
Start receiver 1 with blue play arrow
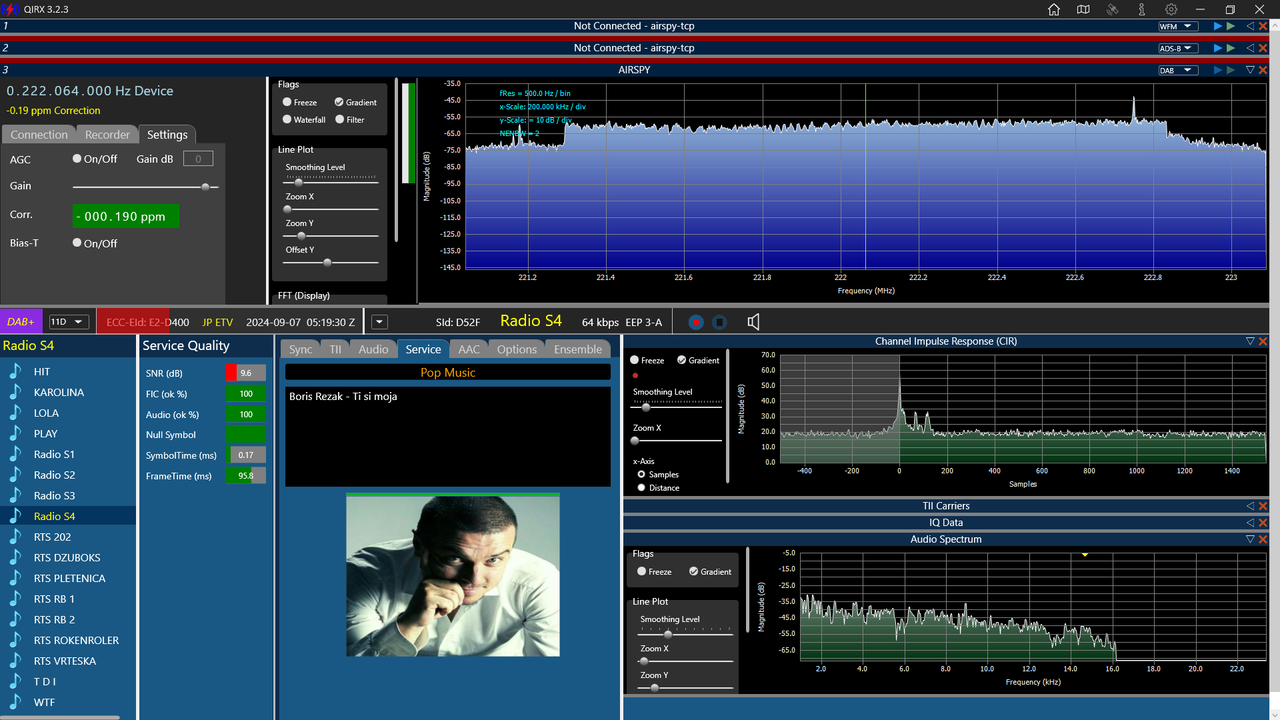point(1217,26)
